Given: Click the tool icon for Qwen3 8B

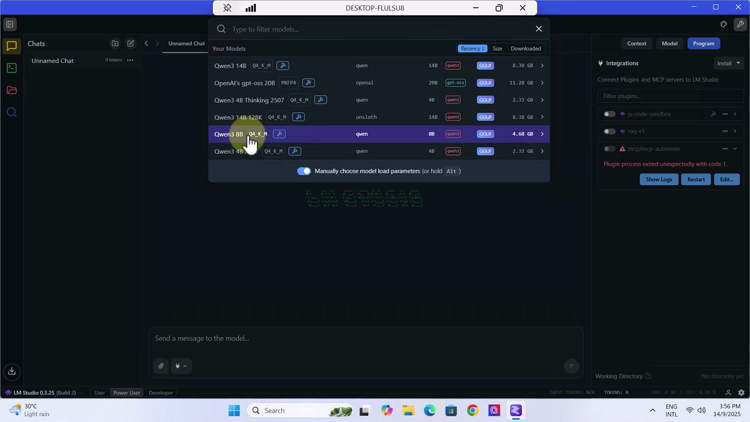Looking at the screenshot, I should tap(280, 134).
